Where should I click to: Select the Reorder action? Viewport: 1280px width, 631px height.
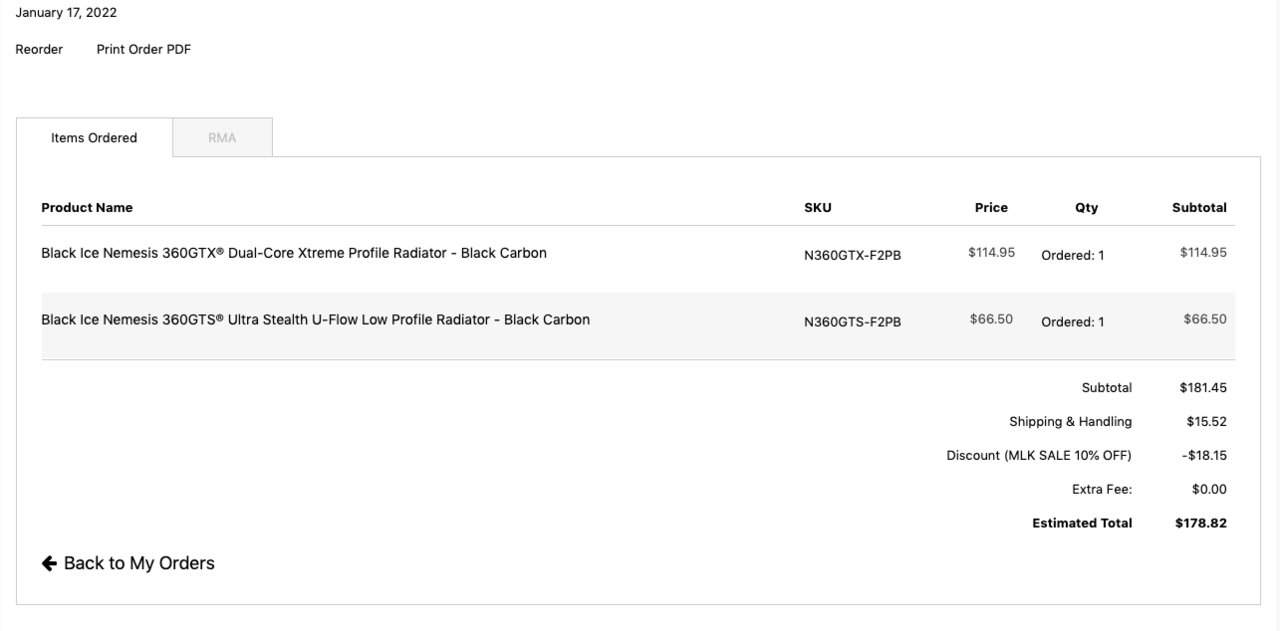tap(39, 48)
